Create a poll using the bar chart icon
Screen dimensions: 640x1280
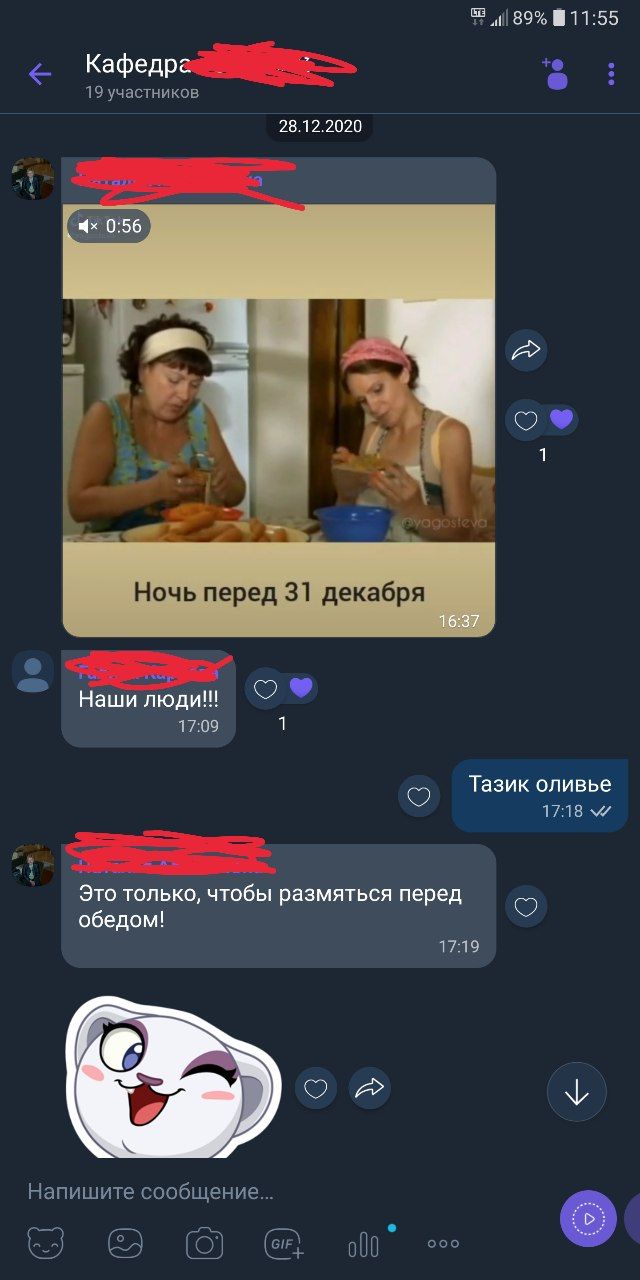point(364,1244)
